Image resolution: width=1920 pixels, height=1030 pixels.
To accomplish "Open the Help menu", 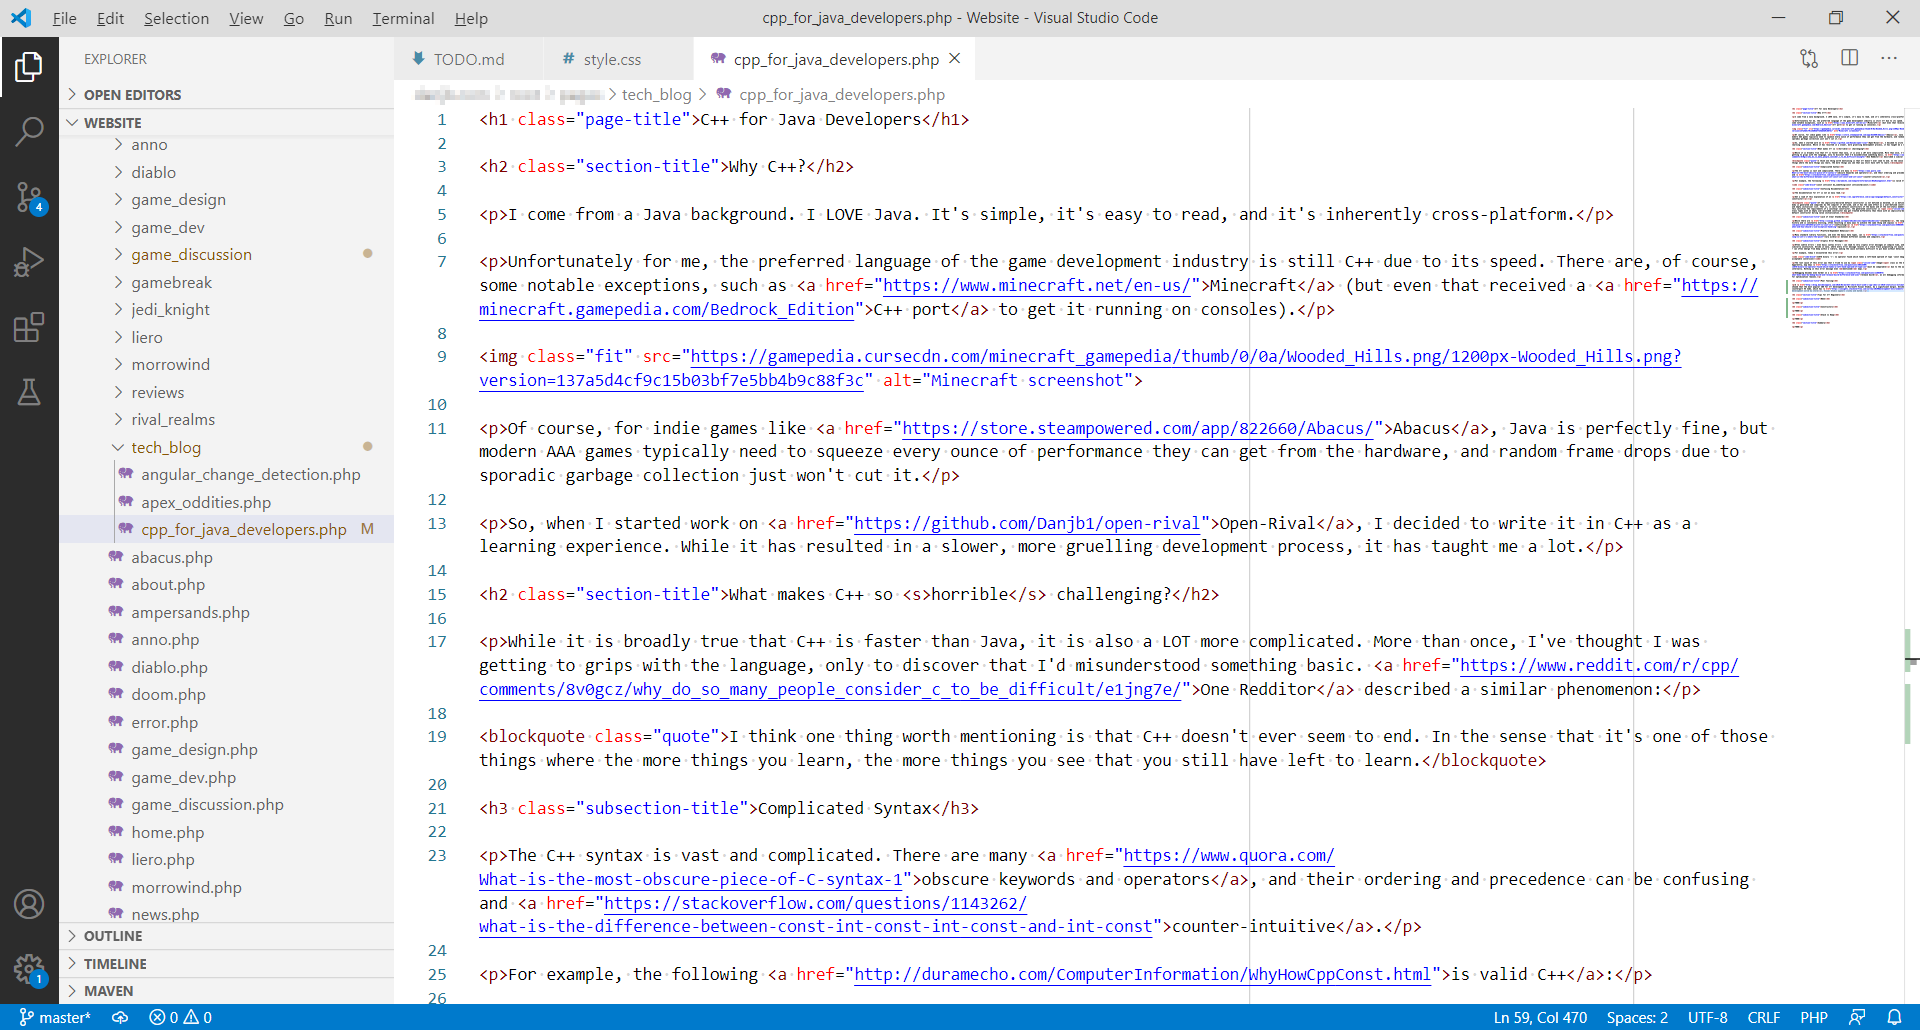I will [x=471, y=18].
